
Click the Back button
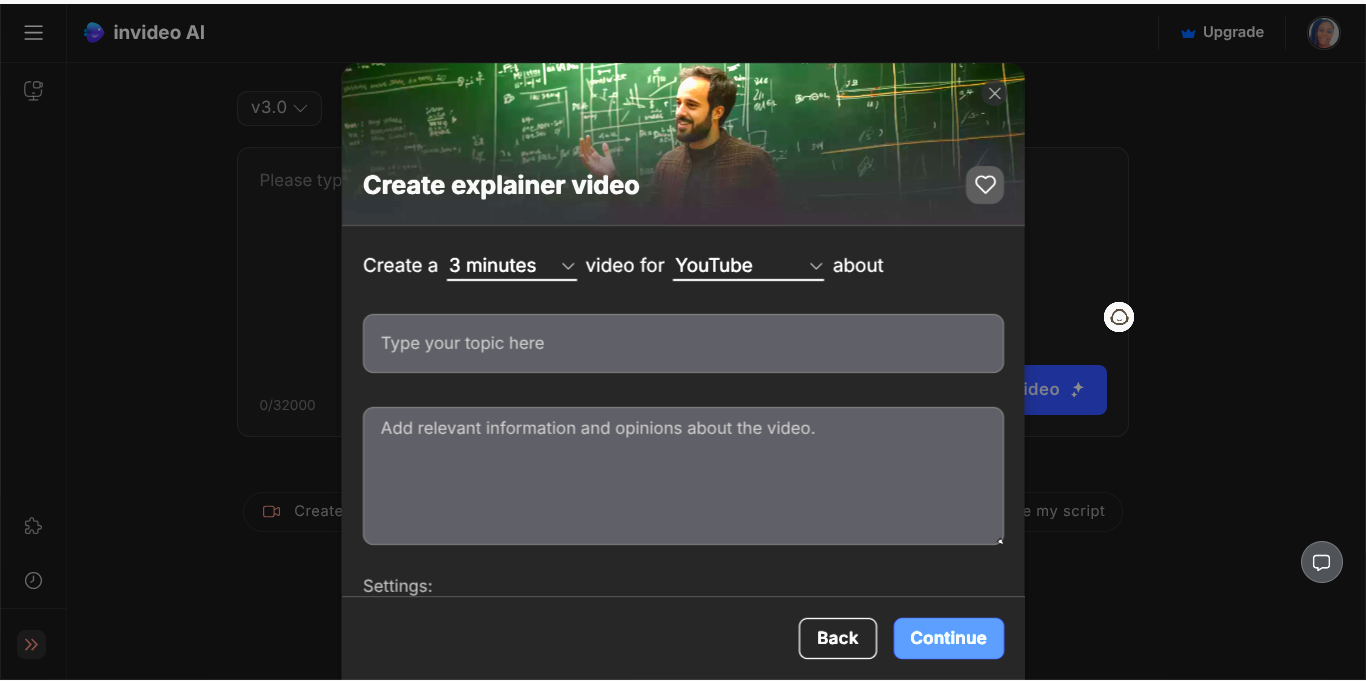838,638
